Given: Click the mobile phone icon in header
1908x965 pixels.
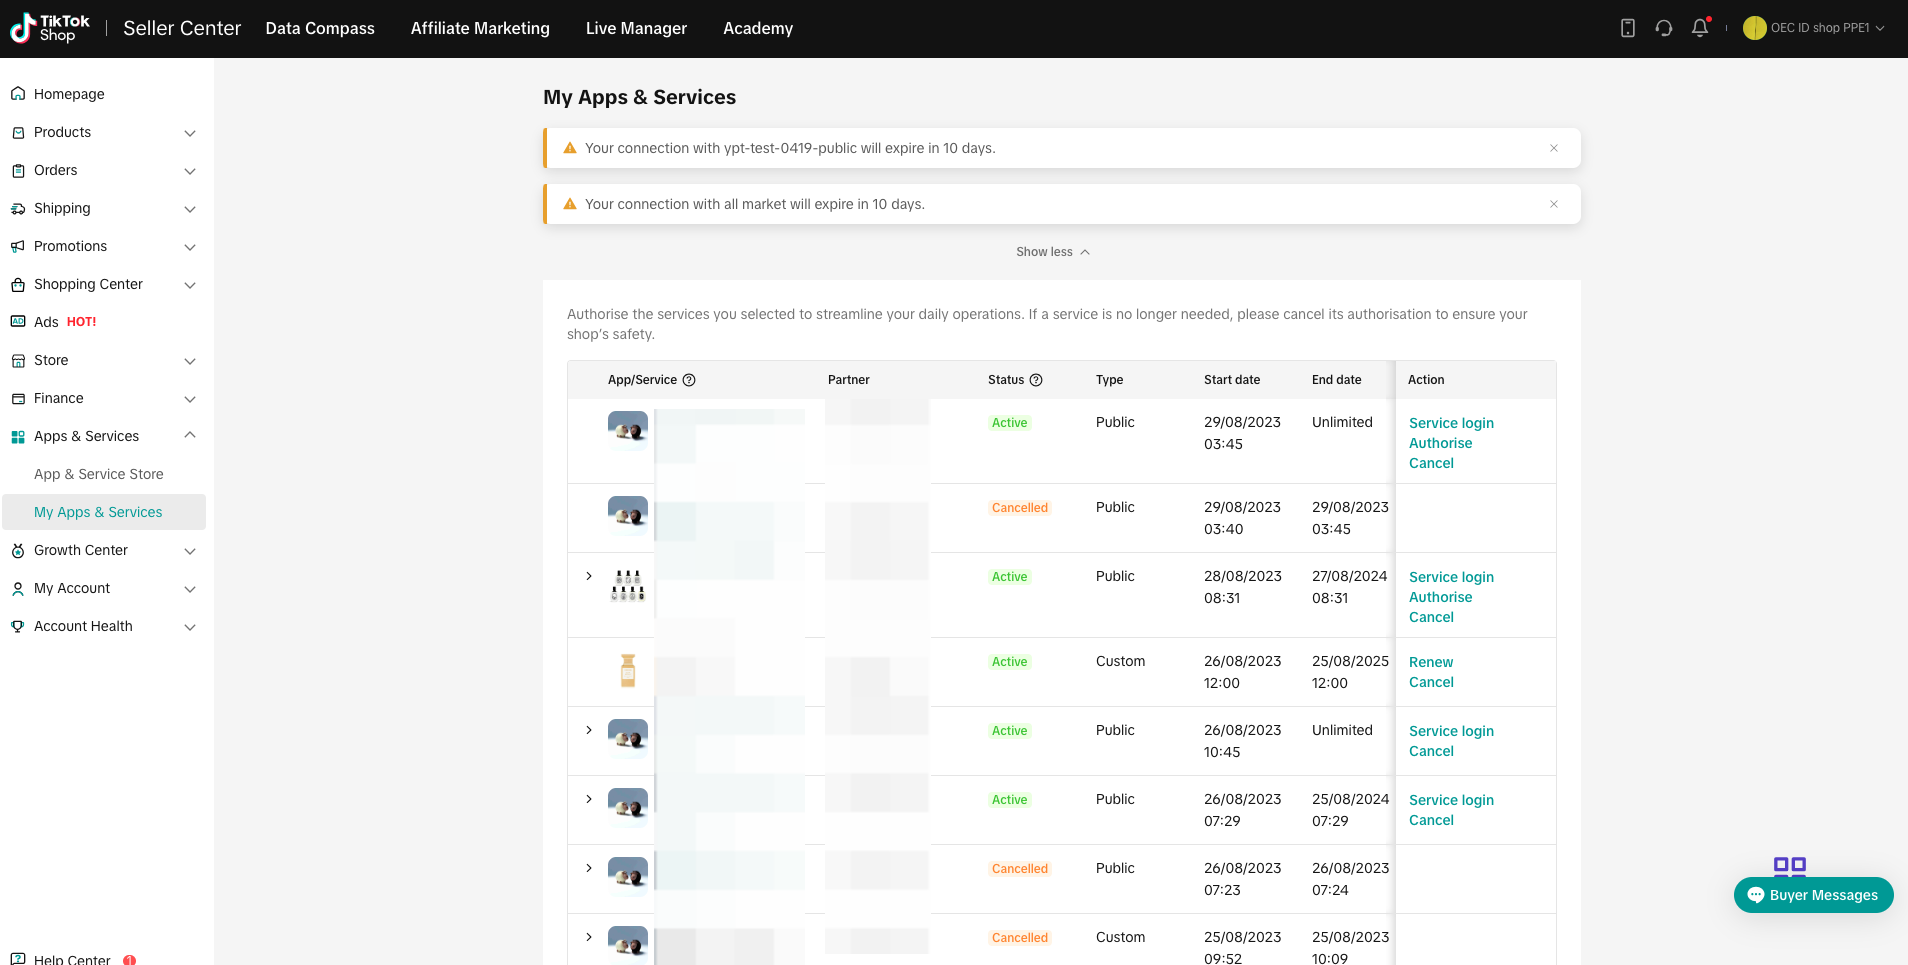Looking at the screenshot, I should point(1627,28).
